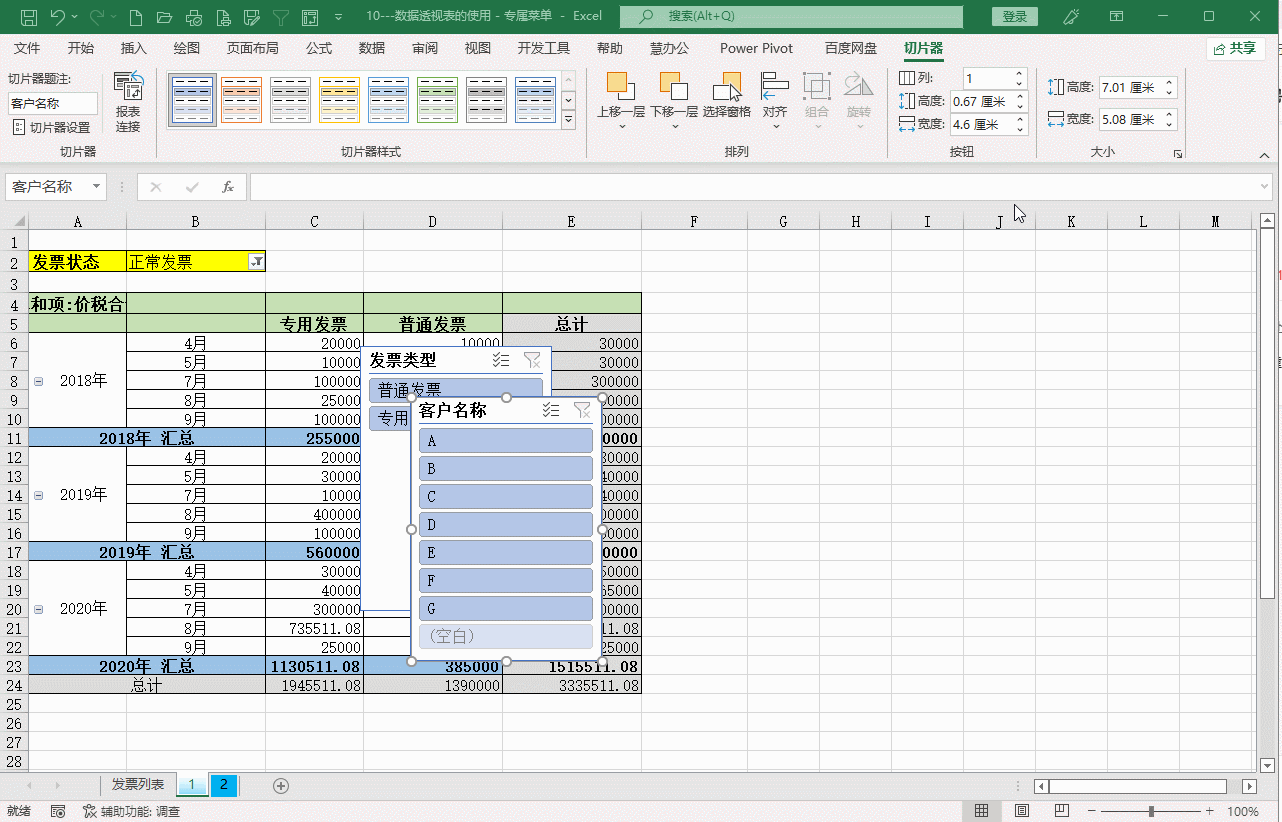
Task: Clear filter icon in 客户名称 slicer
Action: click(x=582, y=410)
